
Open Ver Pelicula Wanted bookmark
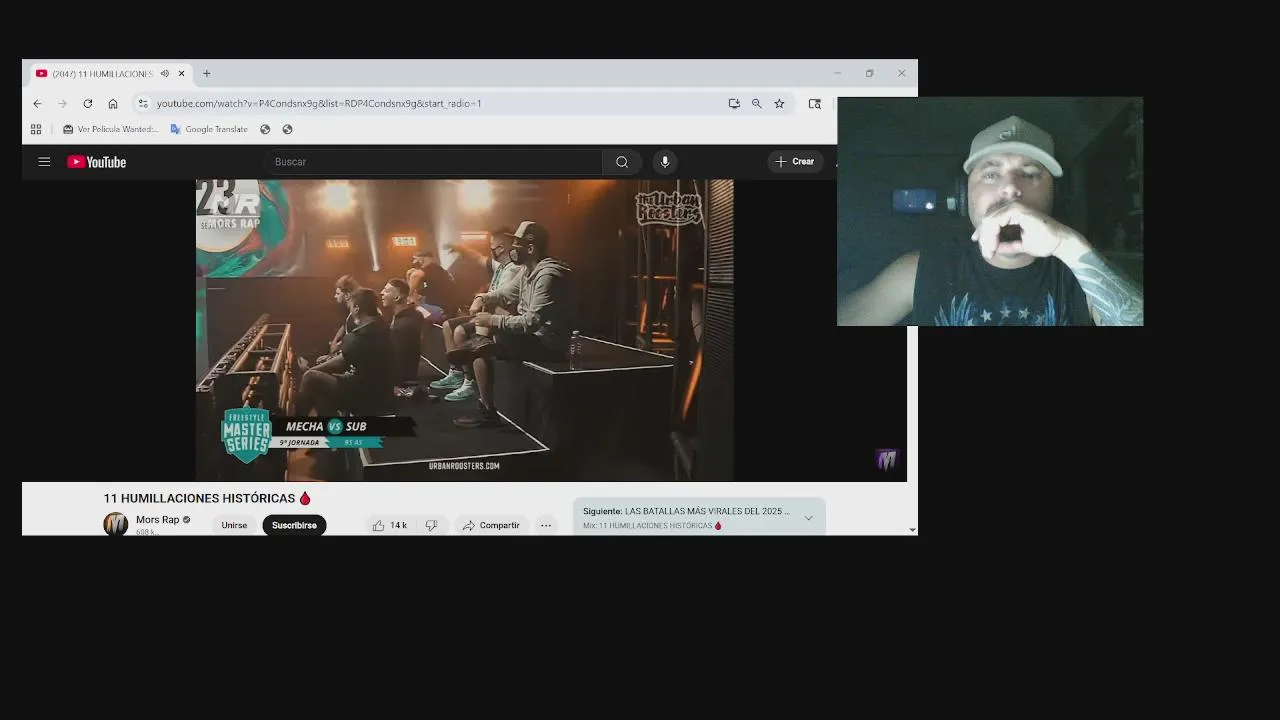coord(111,129)
